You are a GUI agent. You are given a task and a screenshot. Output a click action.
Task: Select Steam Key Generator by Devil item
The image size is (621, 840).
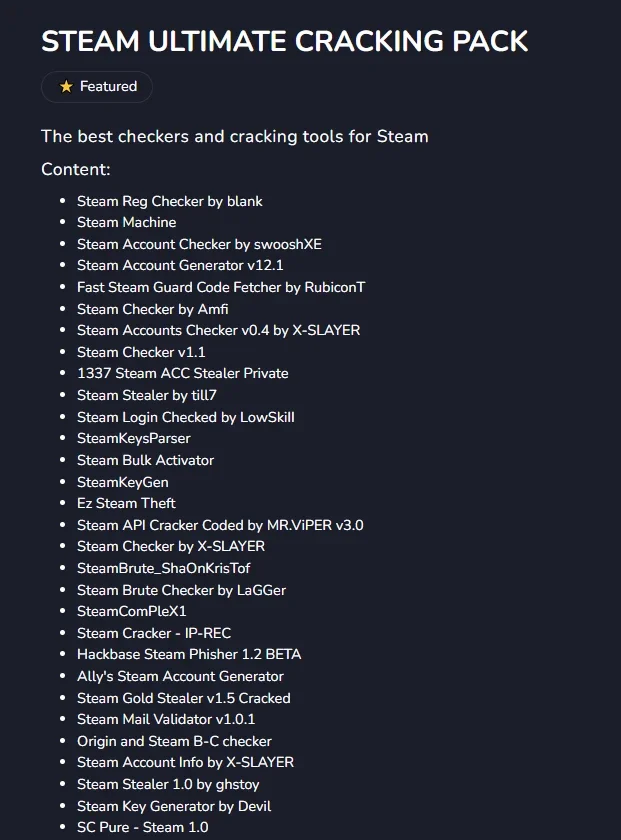[174, 806]
